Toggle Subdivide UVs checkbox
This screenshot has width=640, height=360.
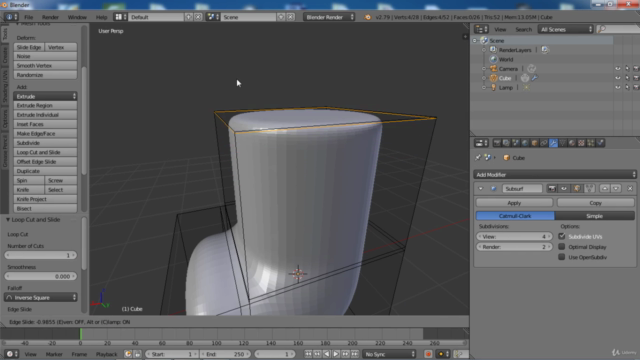[x=562, y=236]
